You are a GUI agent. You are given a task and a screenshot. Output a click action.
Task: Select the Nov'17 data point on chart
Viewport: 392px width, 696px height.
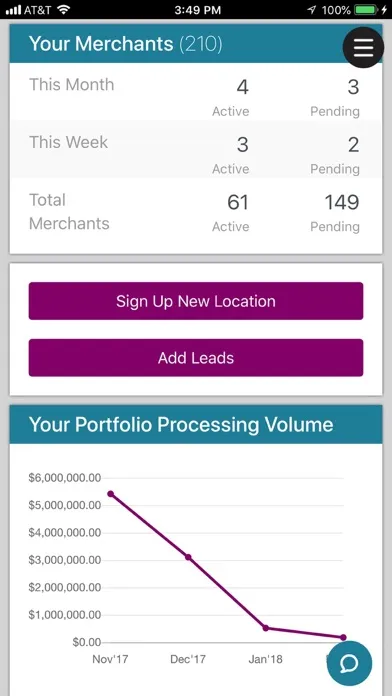pyautogui.click(x=111, y=494)
